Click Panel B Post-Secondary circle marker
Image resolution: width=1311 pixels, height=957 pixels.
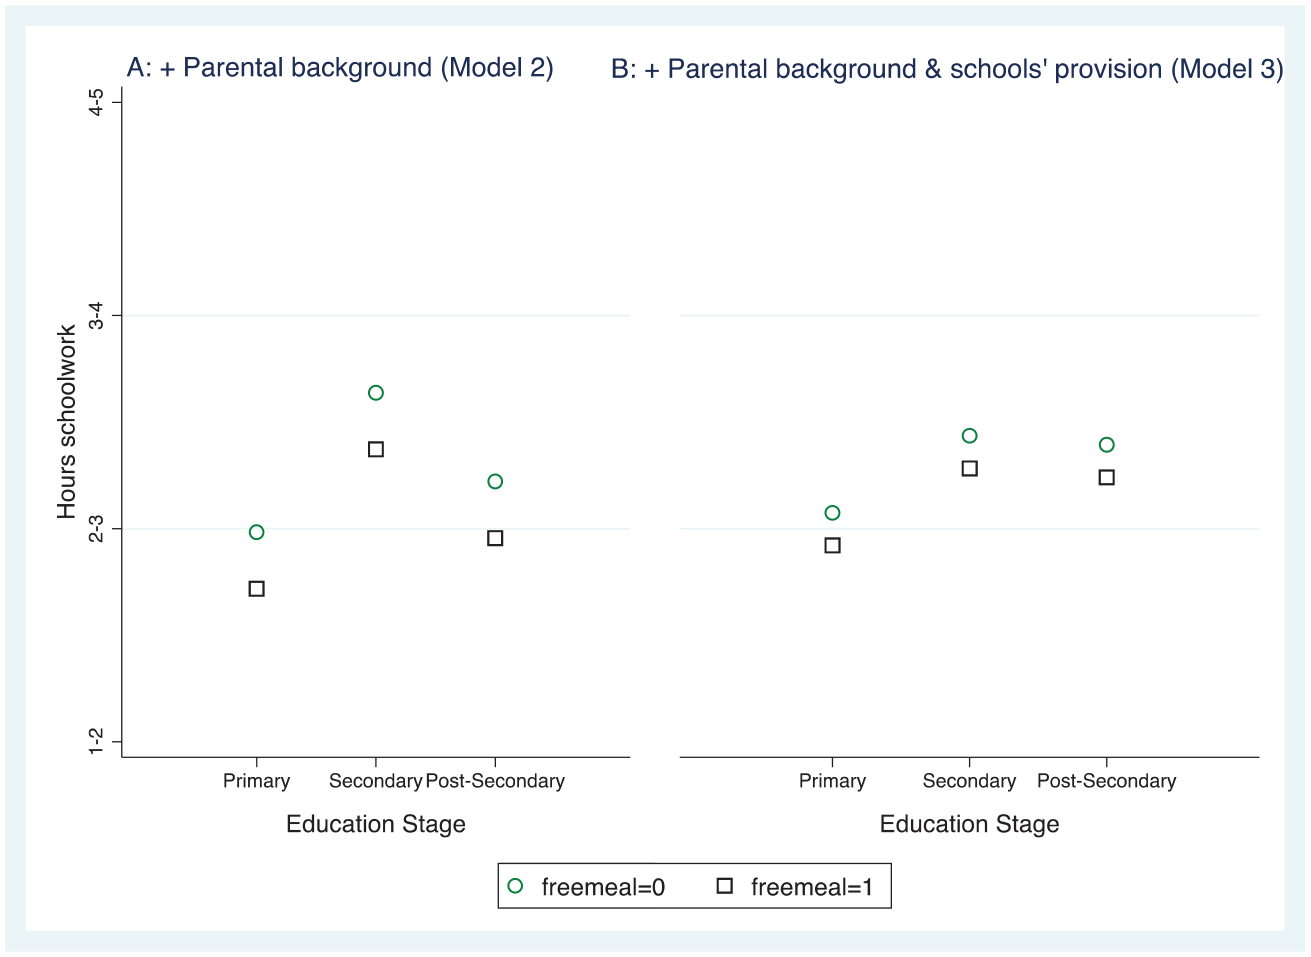pos(1107,445)
